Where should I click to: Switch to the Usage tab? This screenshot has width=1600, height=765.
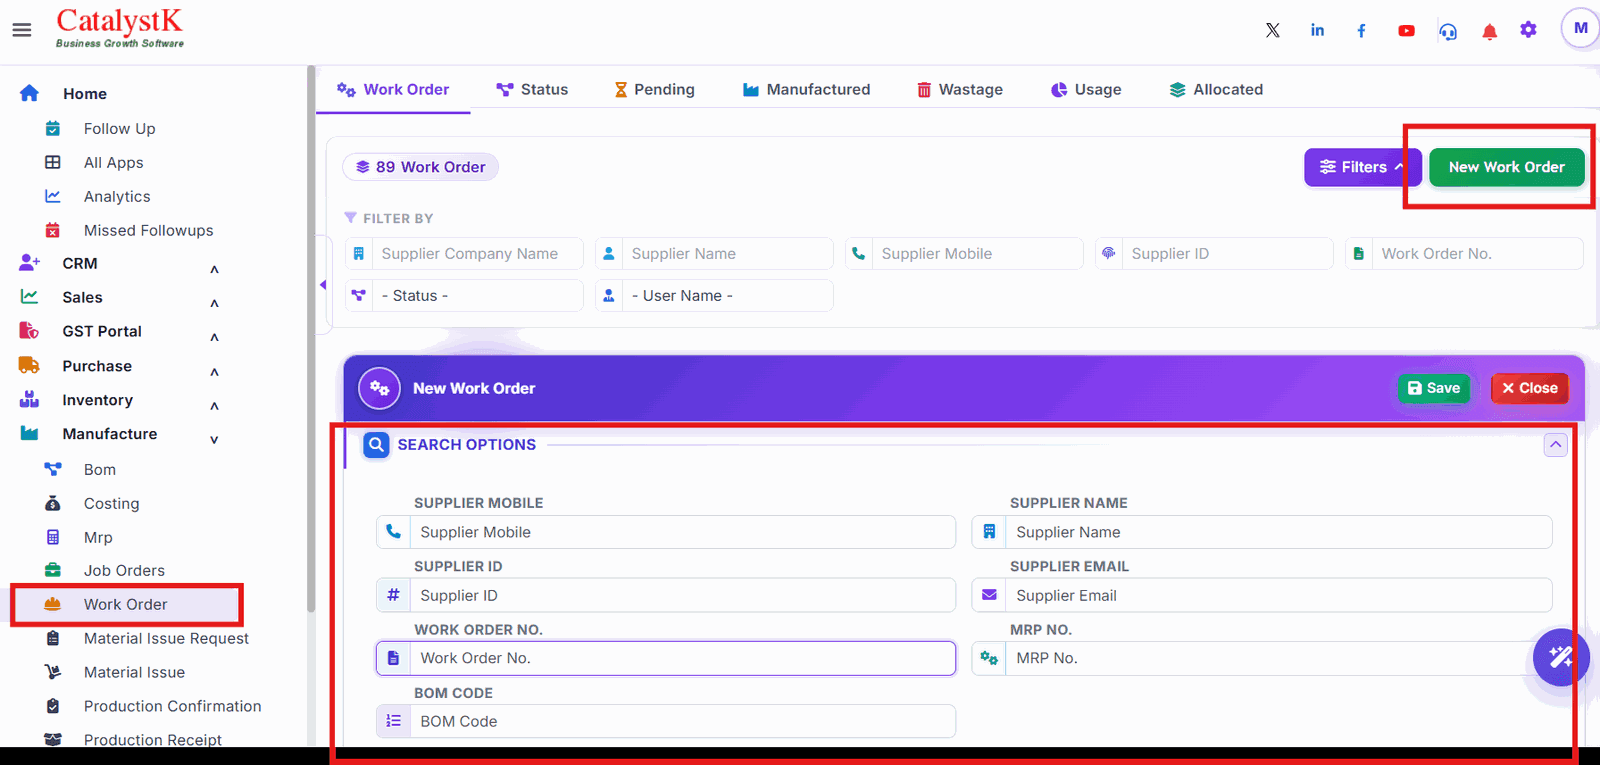click(x=1086, y=89)
